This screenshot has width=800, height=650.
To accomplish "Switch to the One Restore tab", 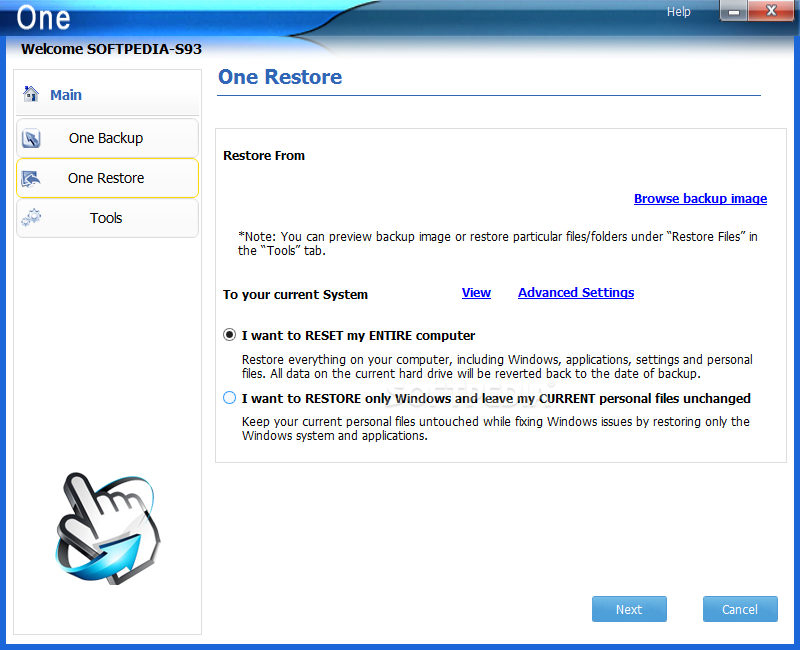I will (x=107, y=178).
